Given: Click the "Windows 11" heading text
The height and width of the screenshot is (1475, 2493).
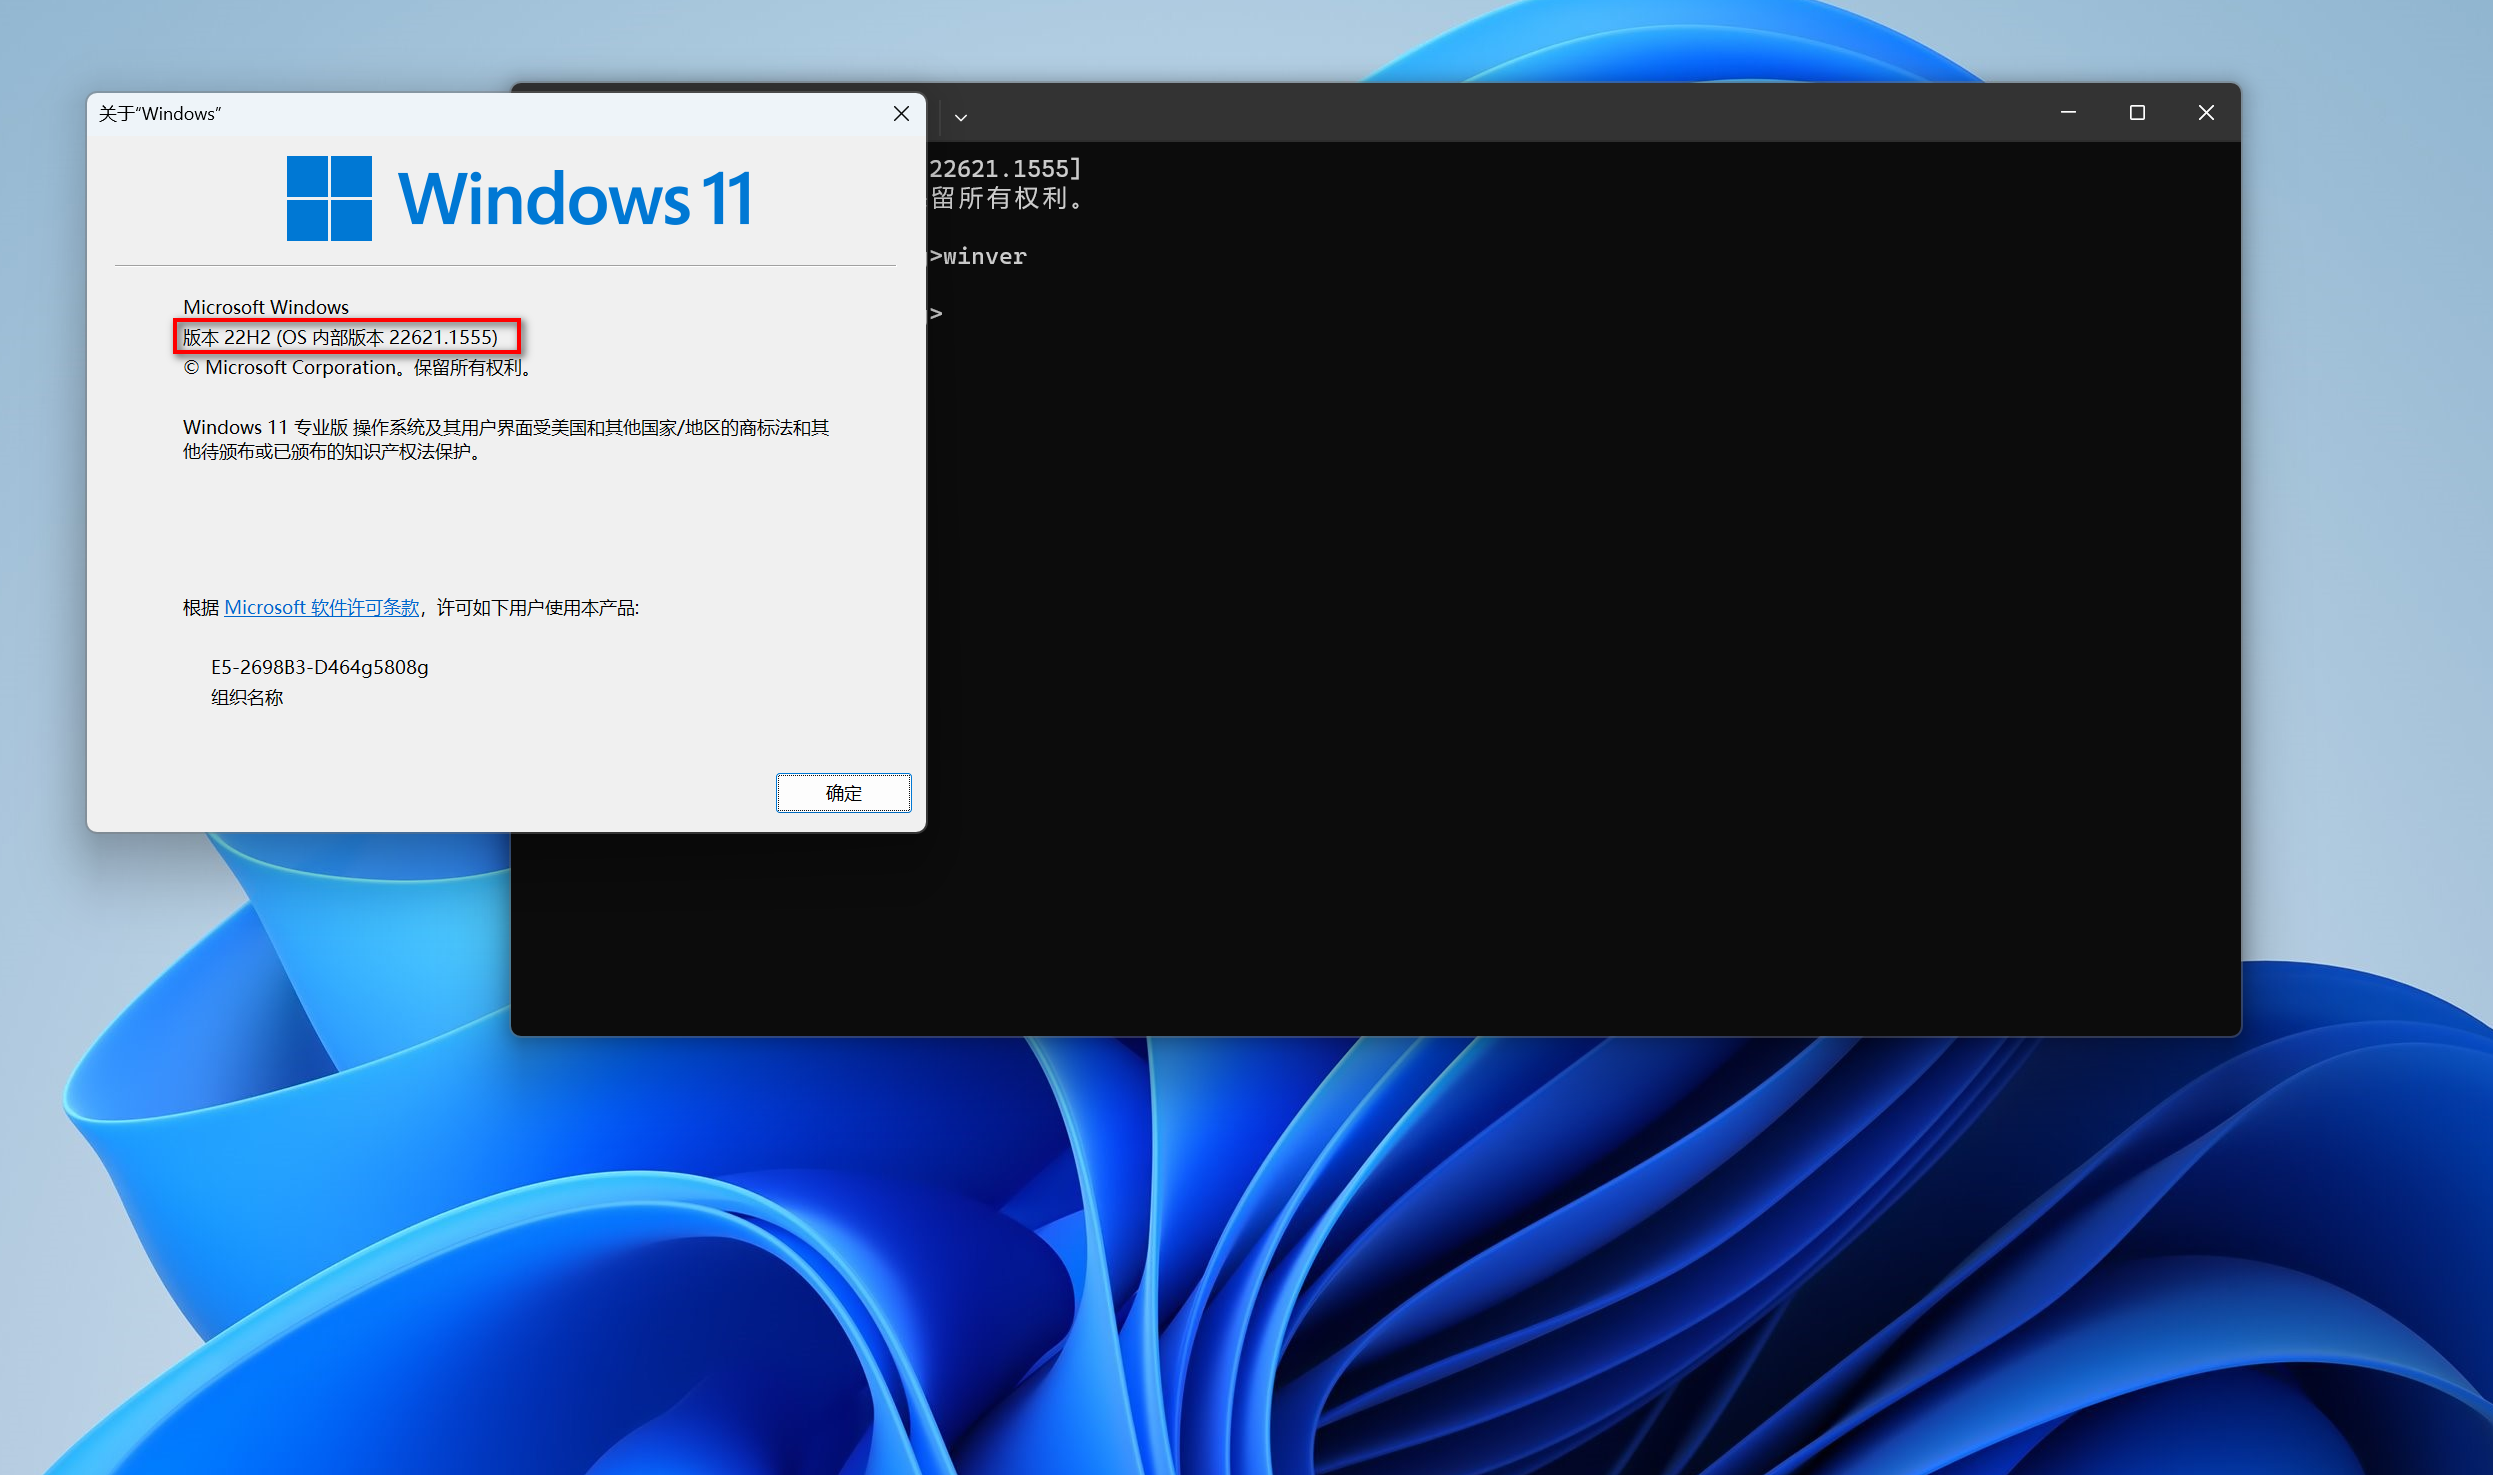Looking at the screenshot, I should 575,199.
